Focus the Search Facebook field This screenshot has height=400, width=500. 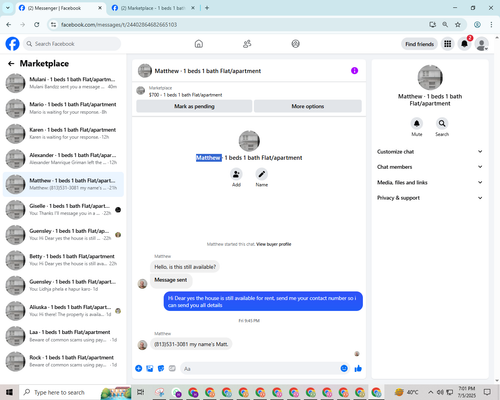click(72, 44)
